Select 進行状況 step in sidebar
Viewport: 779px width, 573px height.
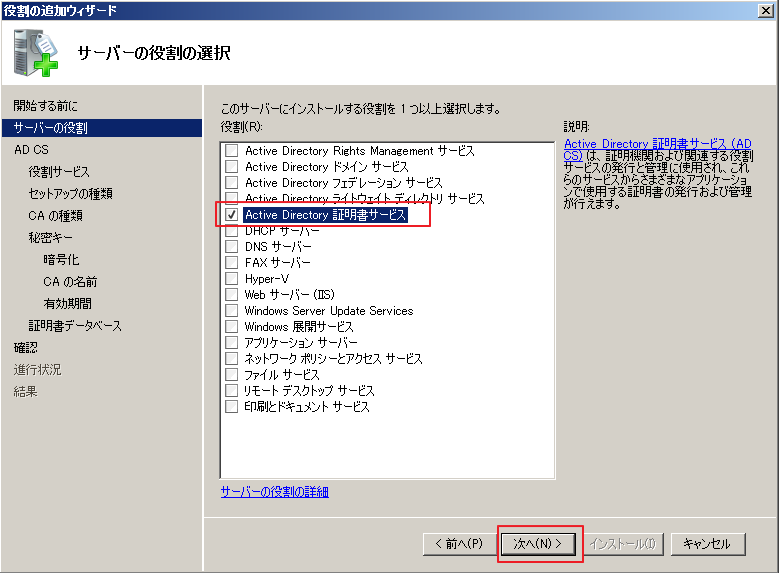37,370
